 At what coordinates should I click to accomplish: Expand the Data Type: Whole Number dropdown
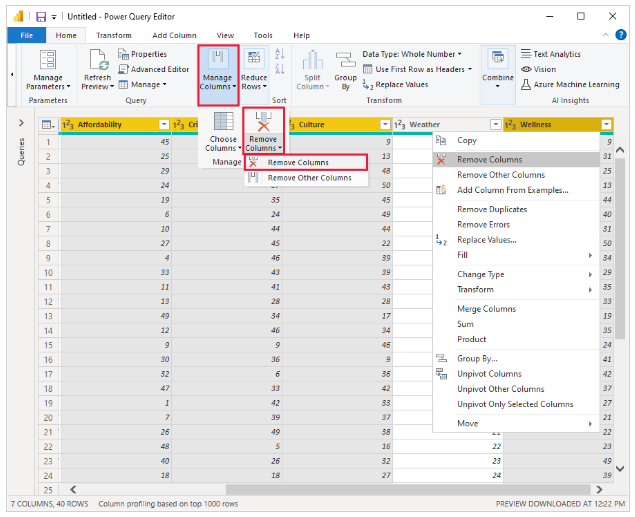411,54
